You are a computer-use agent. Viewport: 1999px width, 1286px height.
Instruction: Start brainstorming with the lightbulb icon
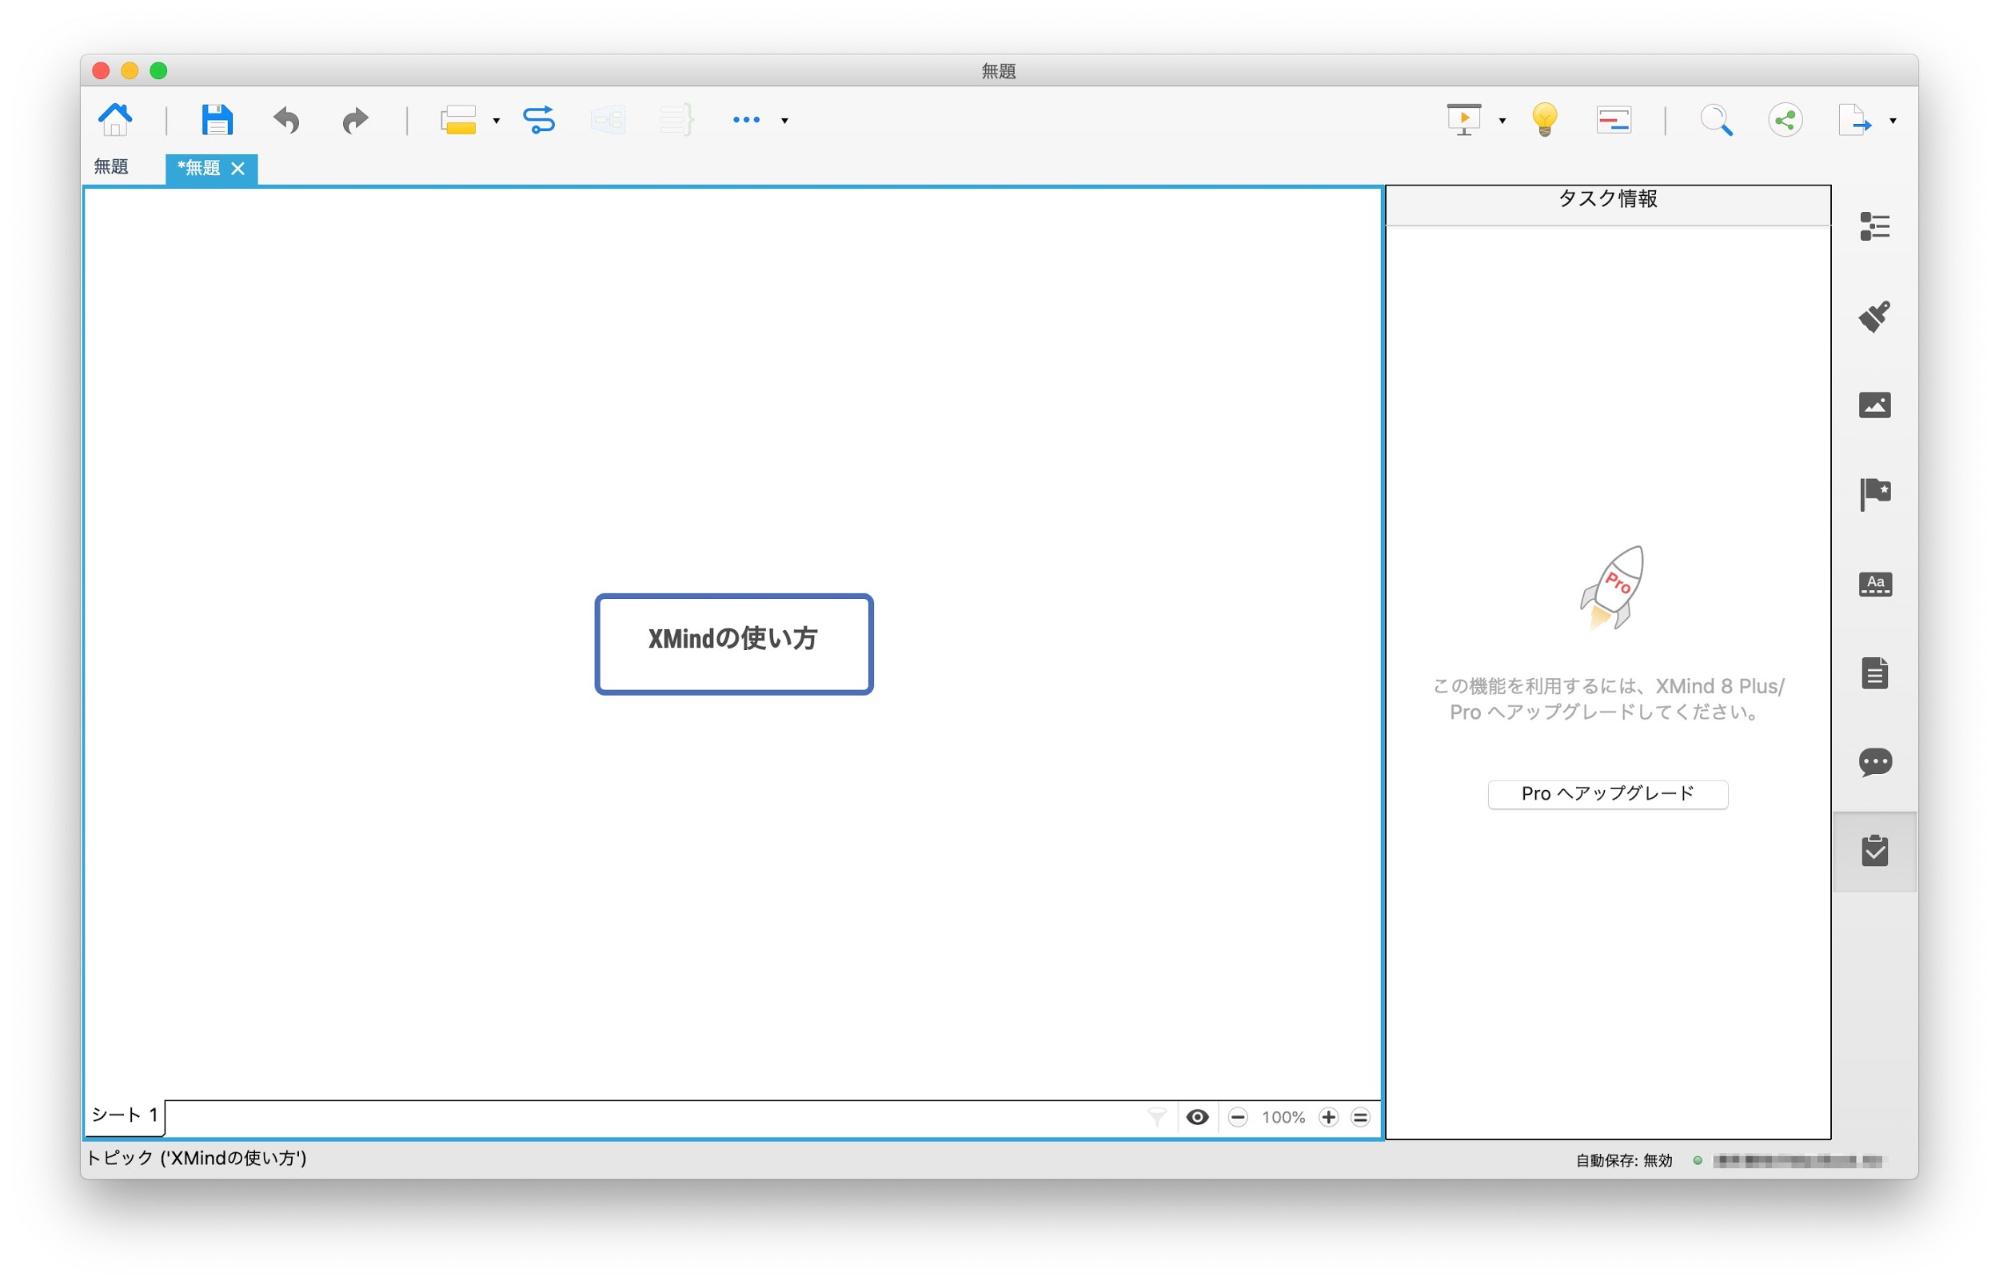(1545, 120)
